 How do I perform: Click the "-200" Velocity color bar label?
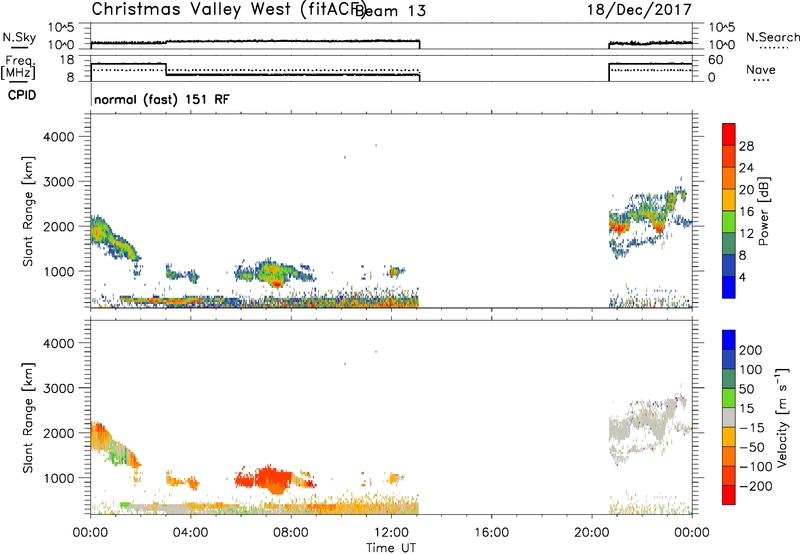click(755, 486)
